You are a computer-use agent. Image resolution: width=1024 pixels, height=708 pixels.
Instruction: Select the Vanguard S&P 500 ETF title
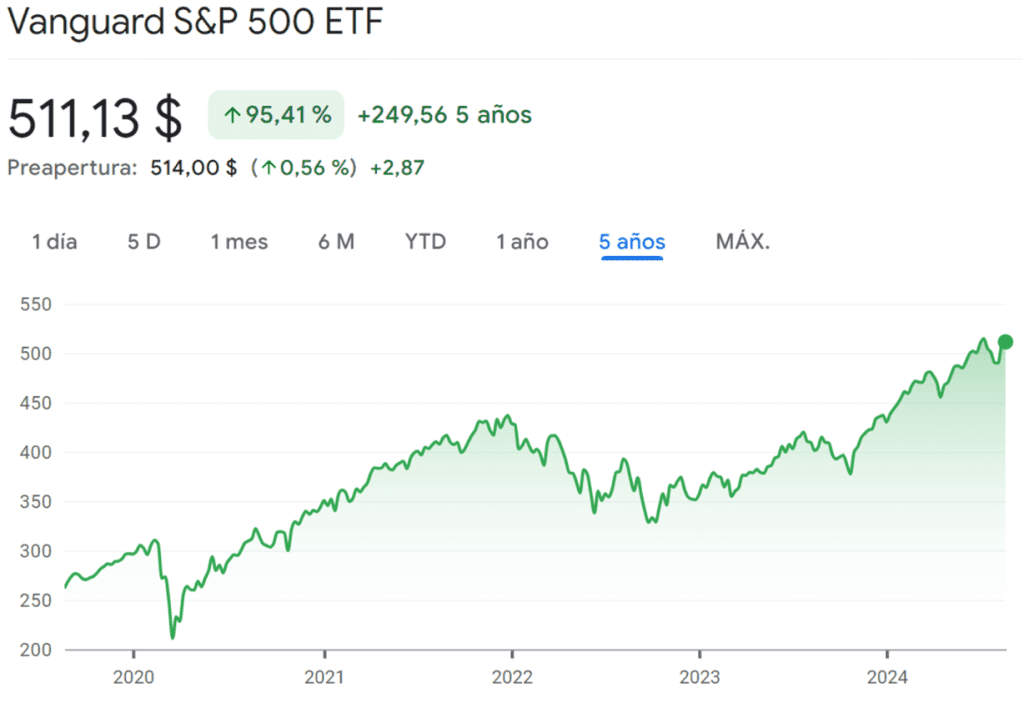[x=194, y=22]
